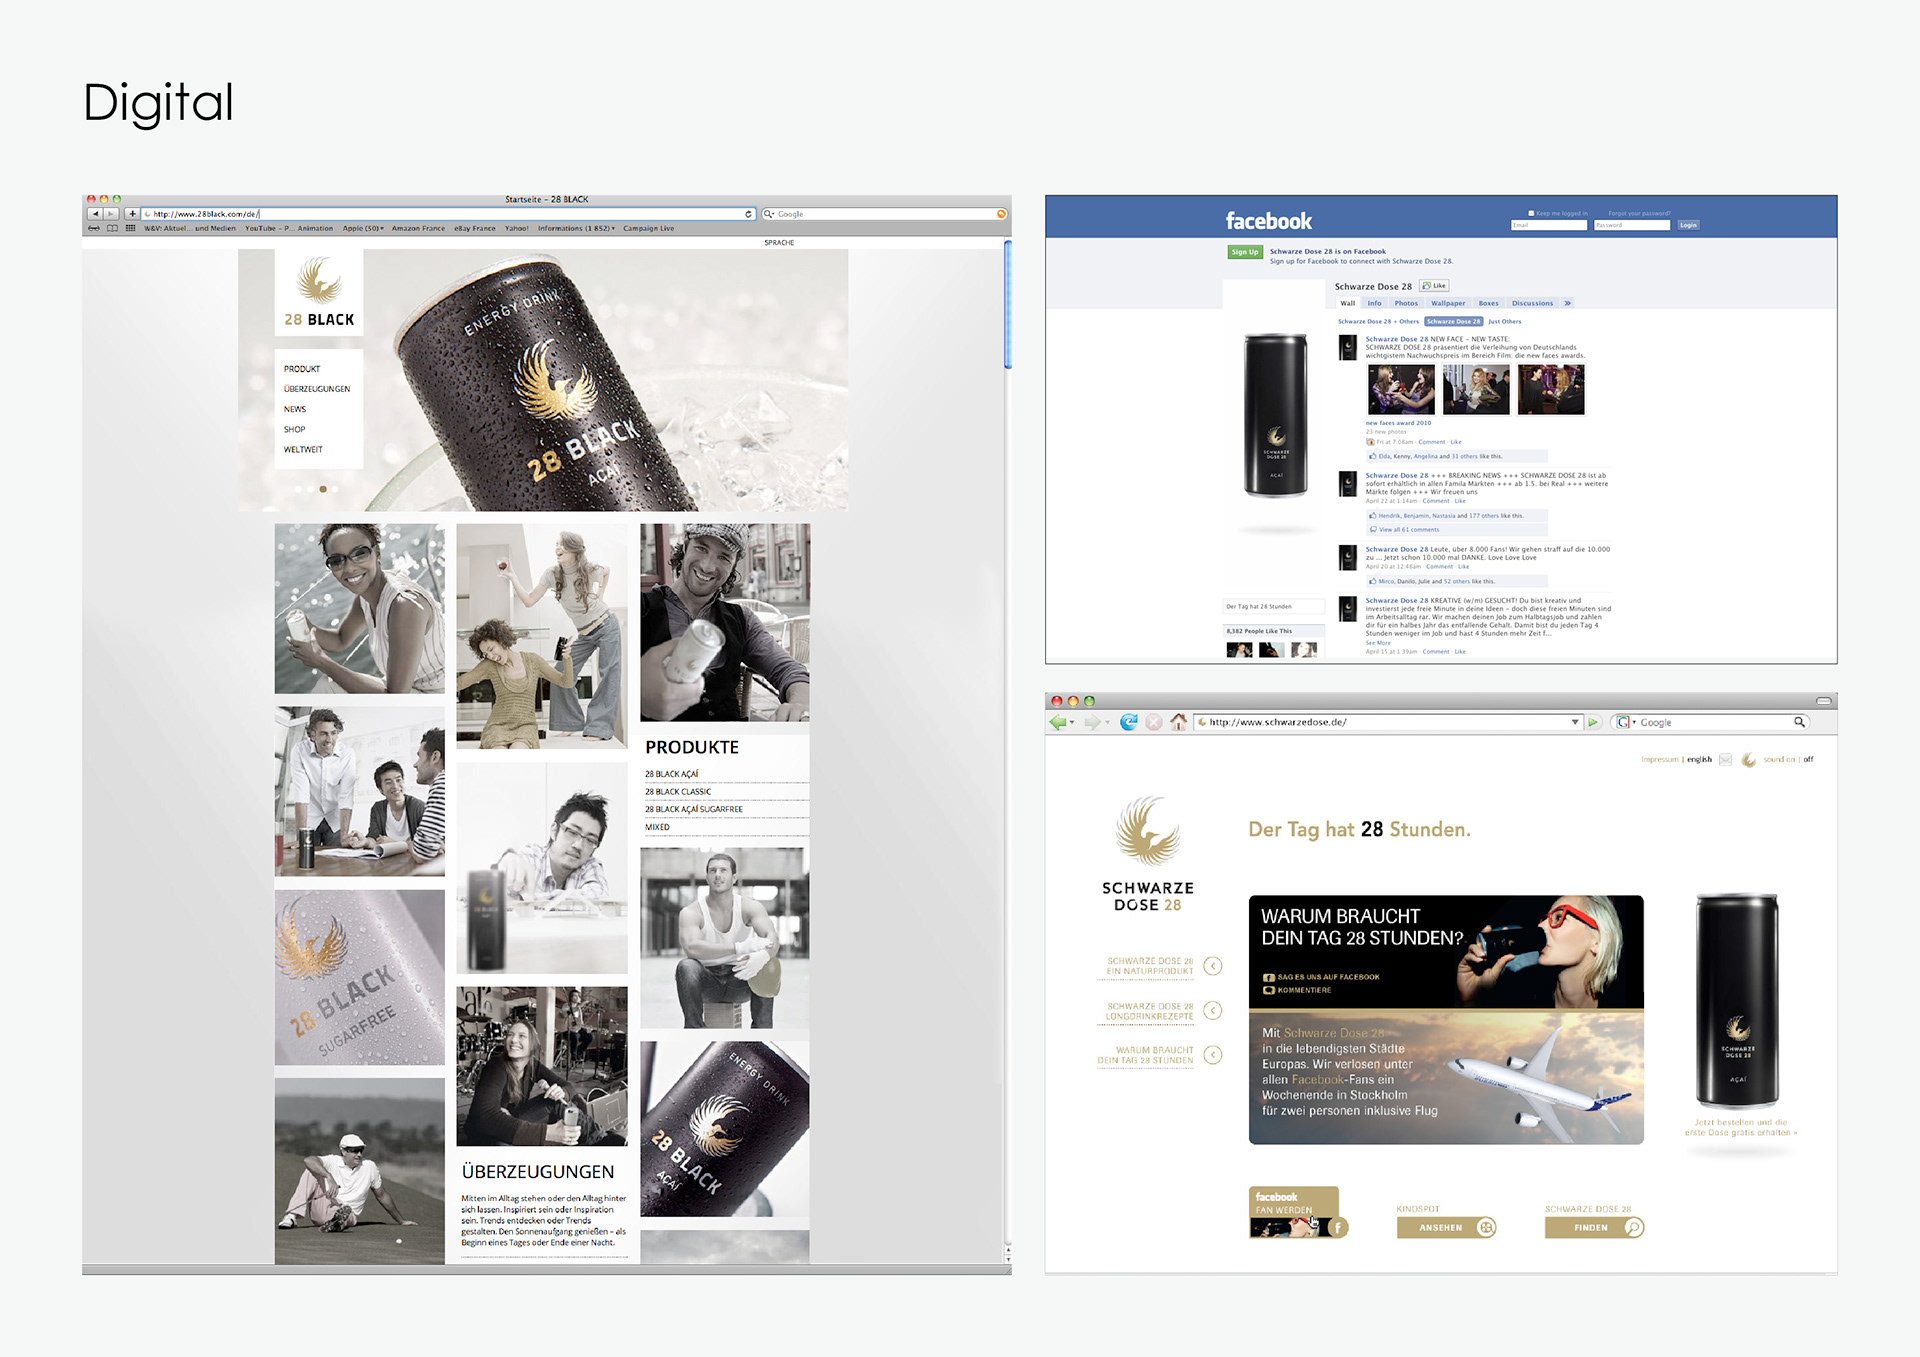Screen dimensions: 1920x1357
Task: Open the bookmarks book icon in Safari
Action: coord(112,228)
